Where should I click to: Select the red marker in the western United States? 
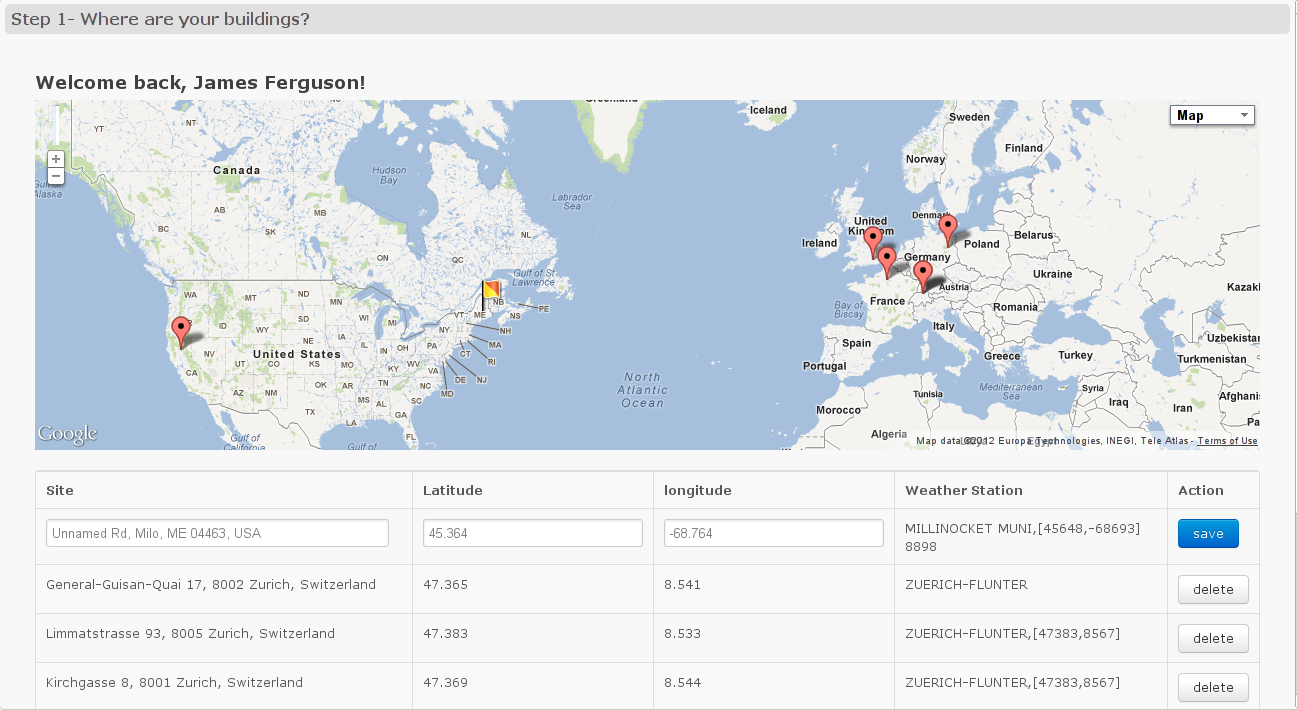(x=181, y=332)
